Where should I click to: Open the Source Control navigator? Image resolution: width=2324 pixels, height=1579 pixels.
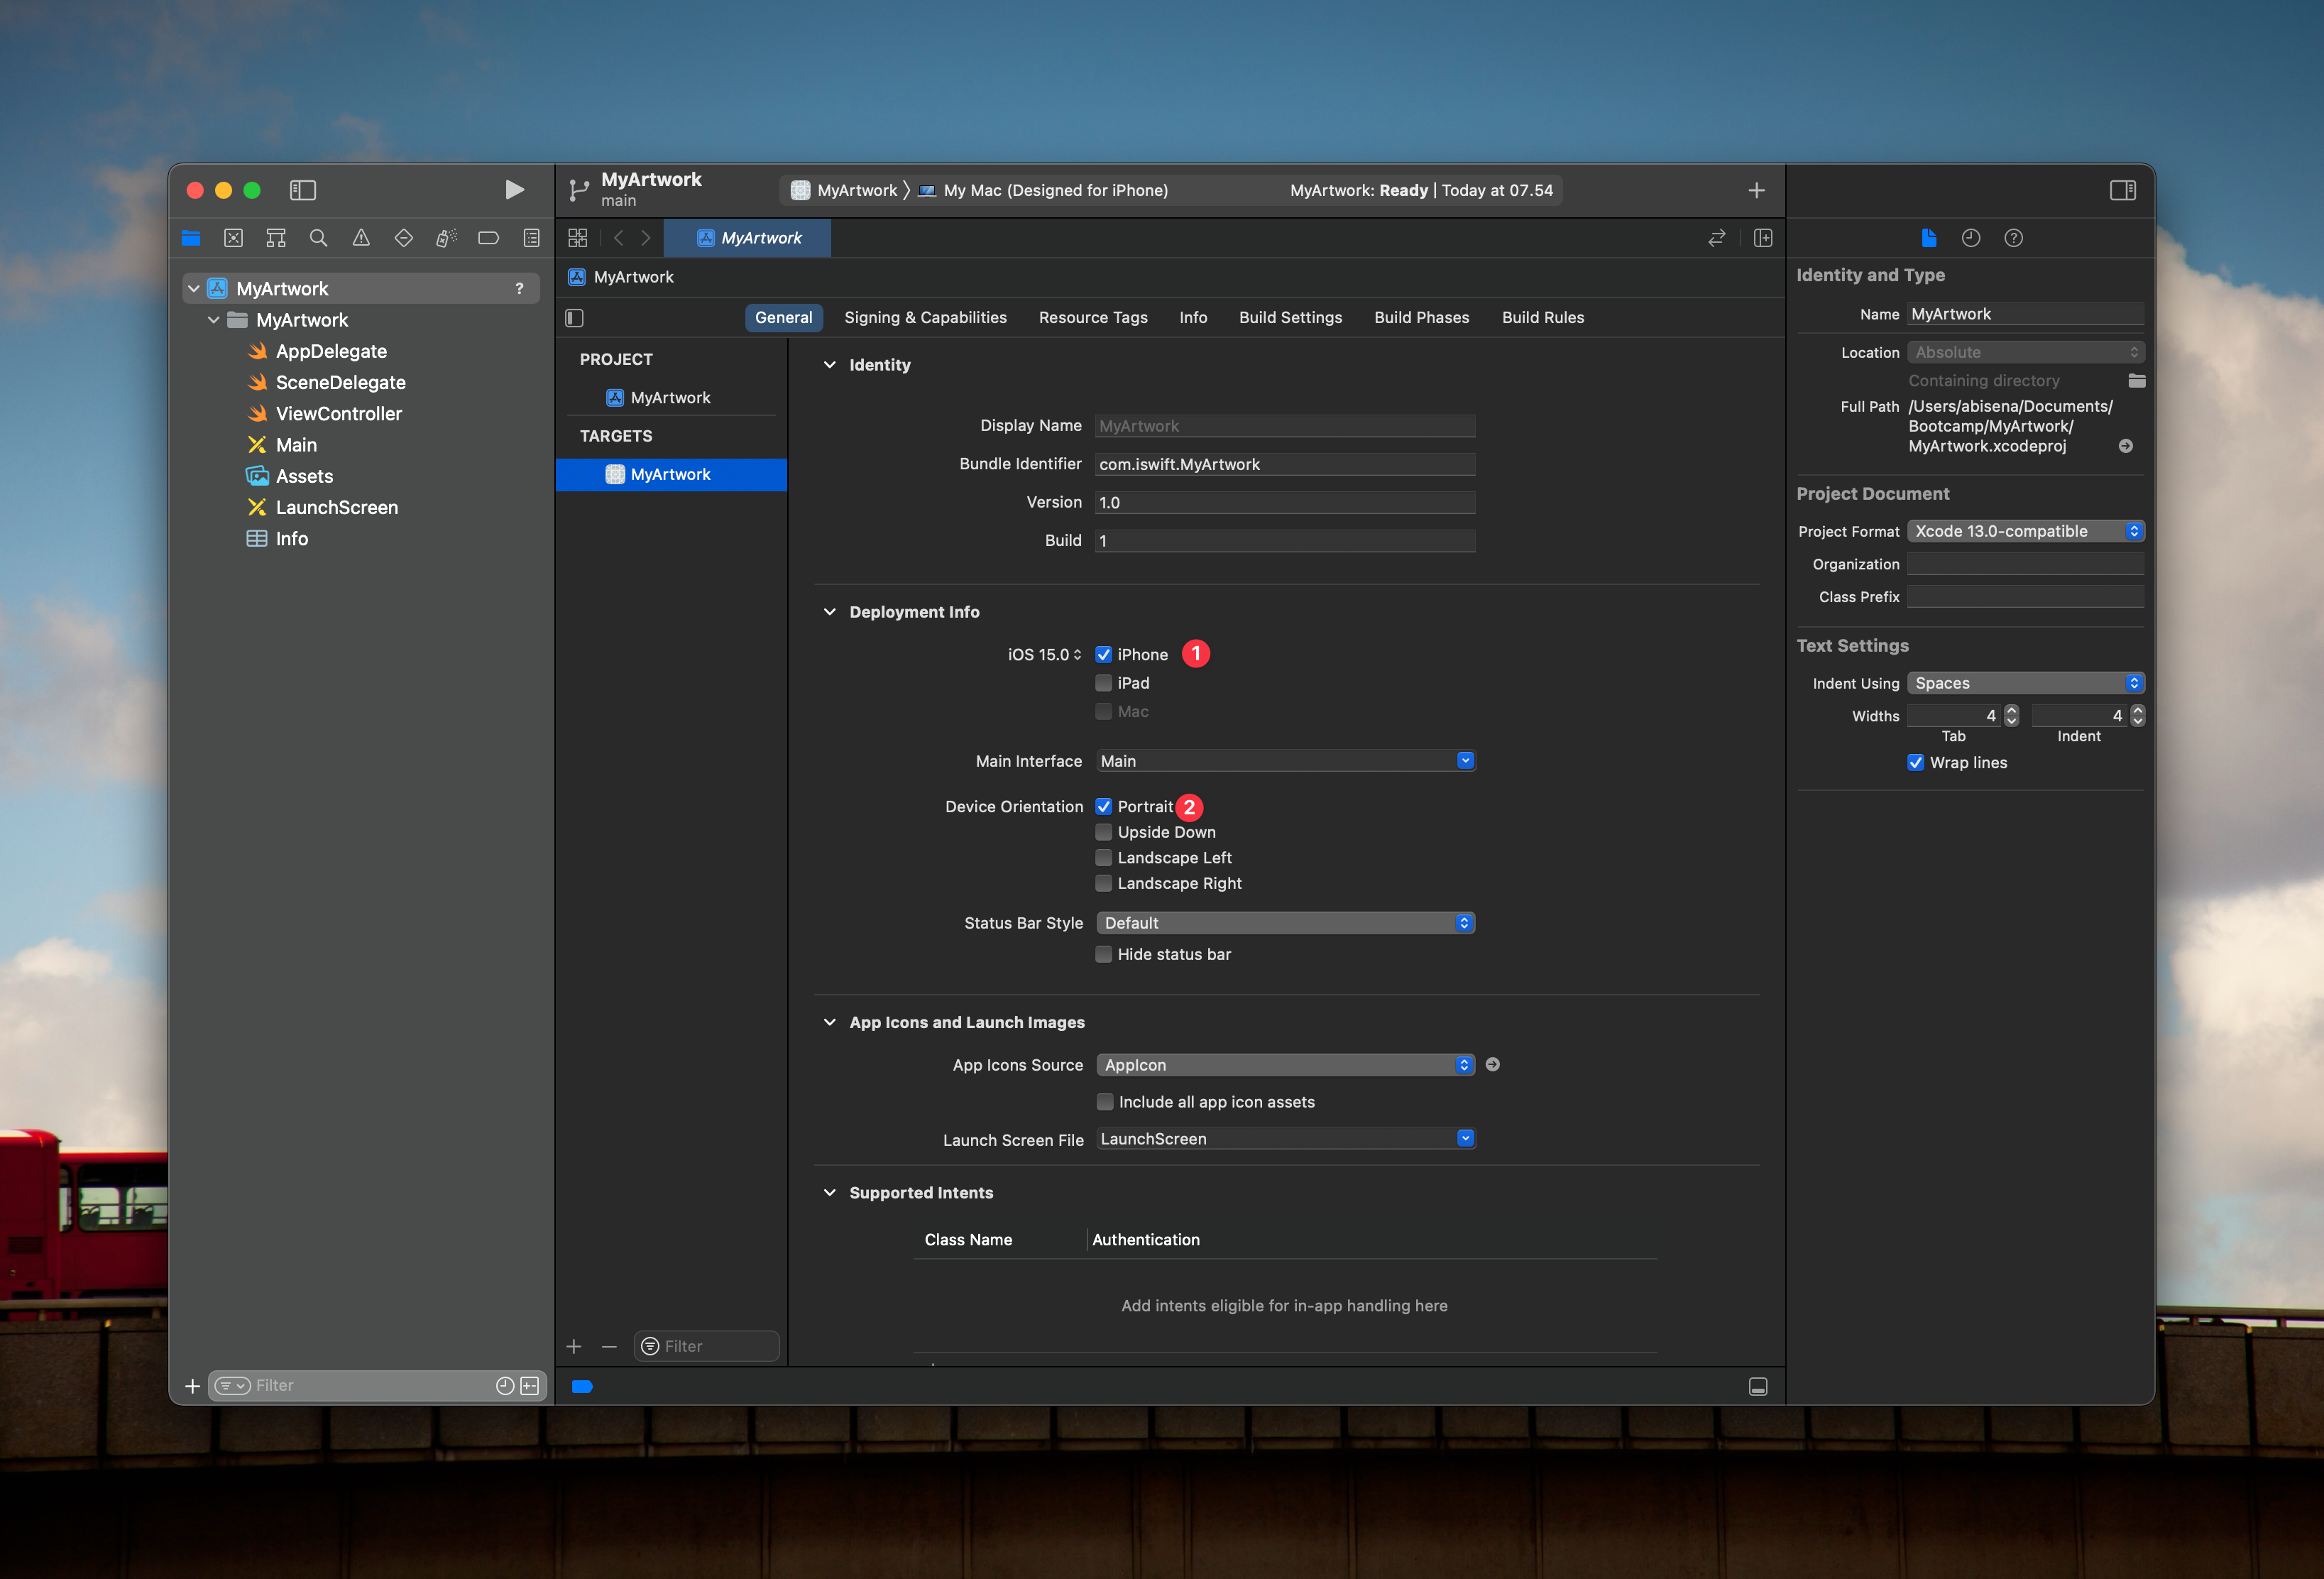click(x=233, y=238)
